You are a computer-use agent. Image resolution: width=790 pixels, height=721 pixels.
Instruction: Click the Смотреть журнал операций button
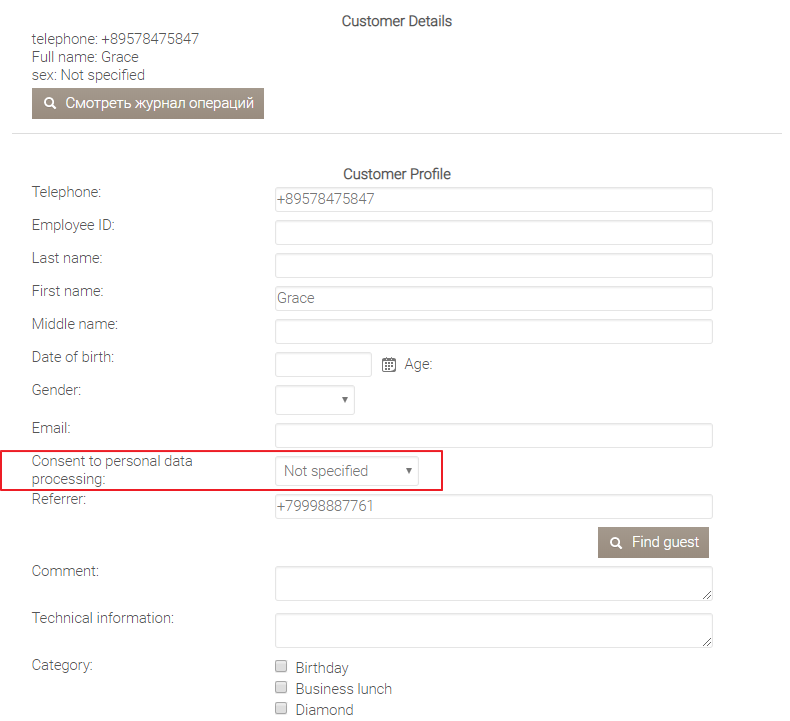pos(148,103)
